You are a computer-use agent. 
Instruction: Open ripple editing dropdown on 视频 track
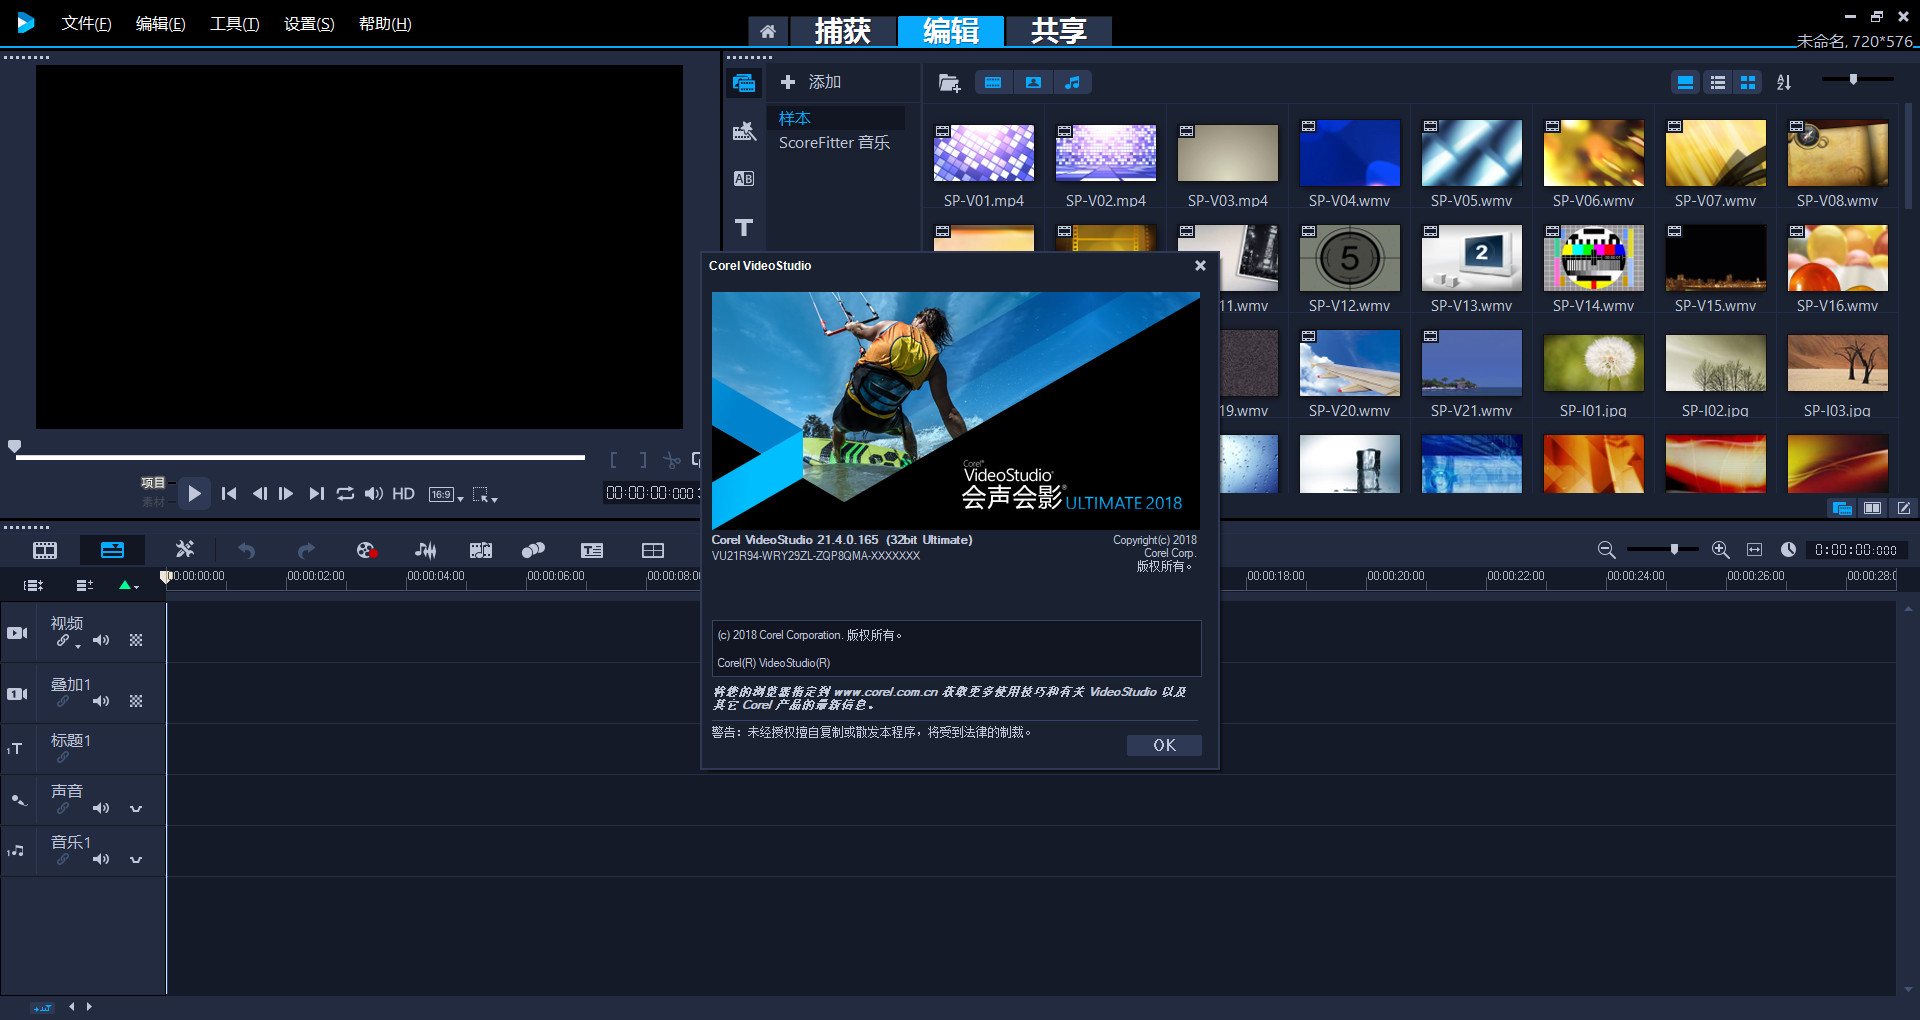tap(78, 646)
